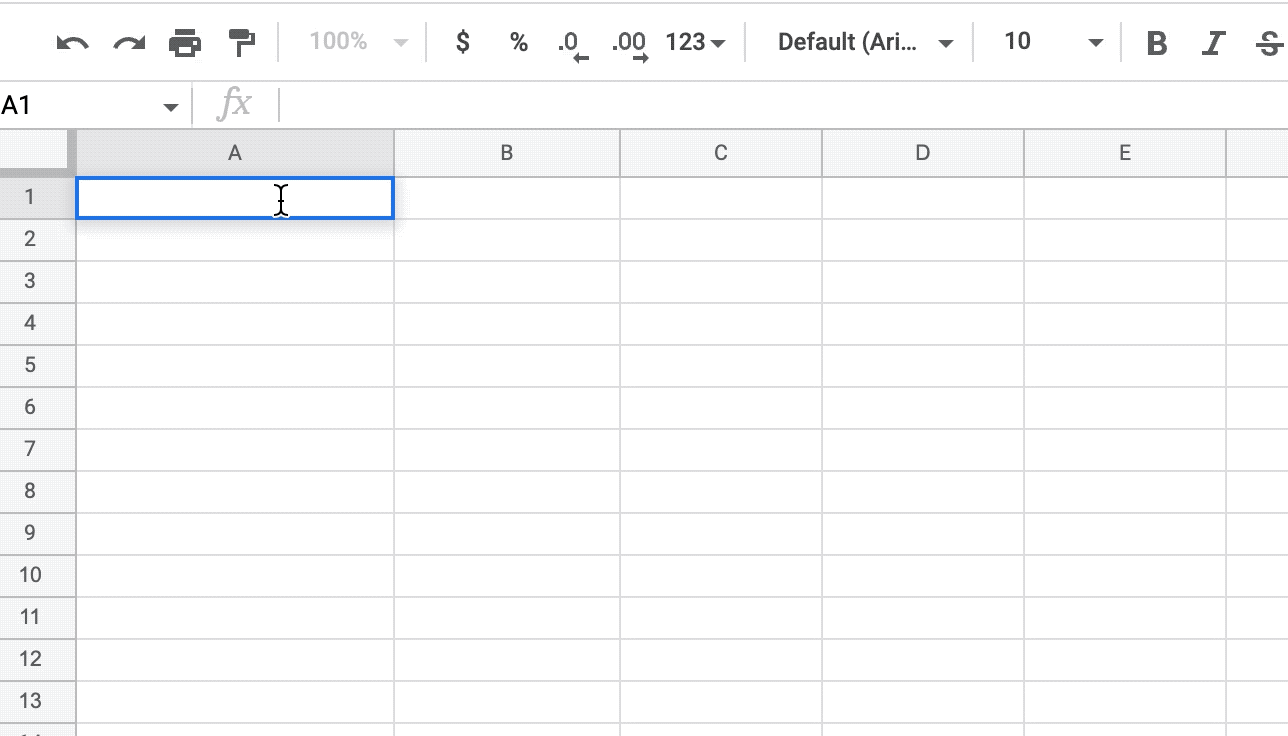Click the Redo arrow icon

[x=129, y=42]
